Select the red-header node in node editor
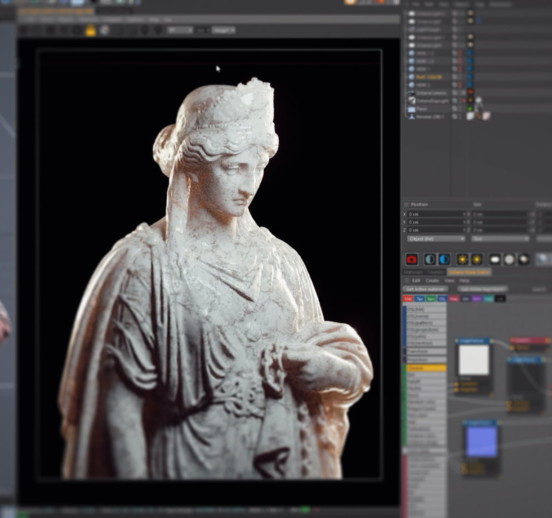This screenshot has width=552, height=518. (530, 341)
